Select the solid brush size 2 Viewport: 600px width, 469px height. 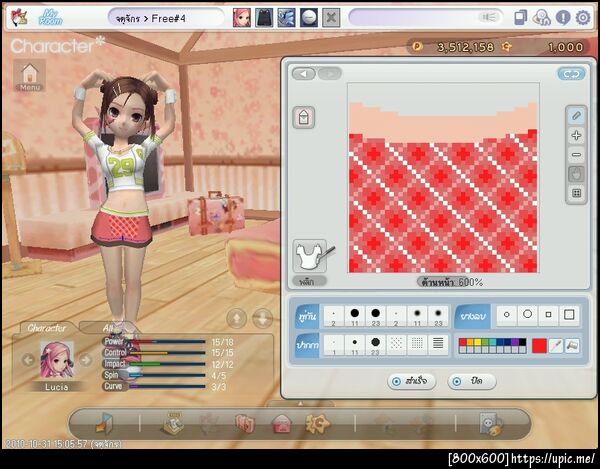pyautogui.click(x=334, y=316)
